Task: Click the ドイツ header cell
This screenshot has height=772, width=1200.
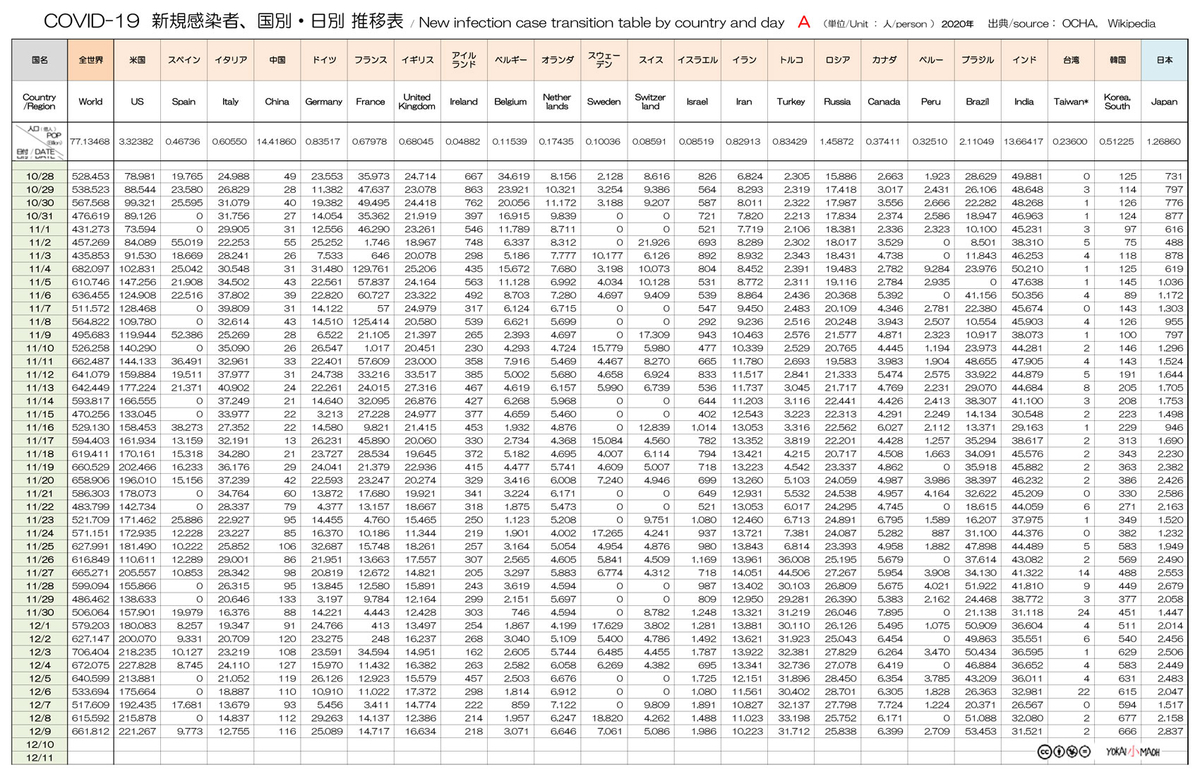Action: (x=324, y=60)
